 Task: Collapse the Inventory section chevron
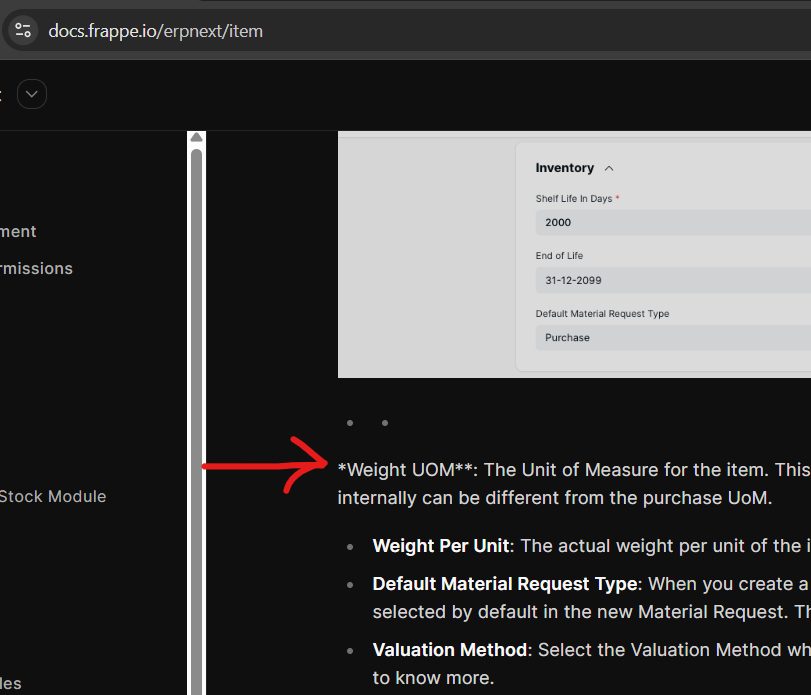click(x=609, y=169)
